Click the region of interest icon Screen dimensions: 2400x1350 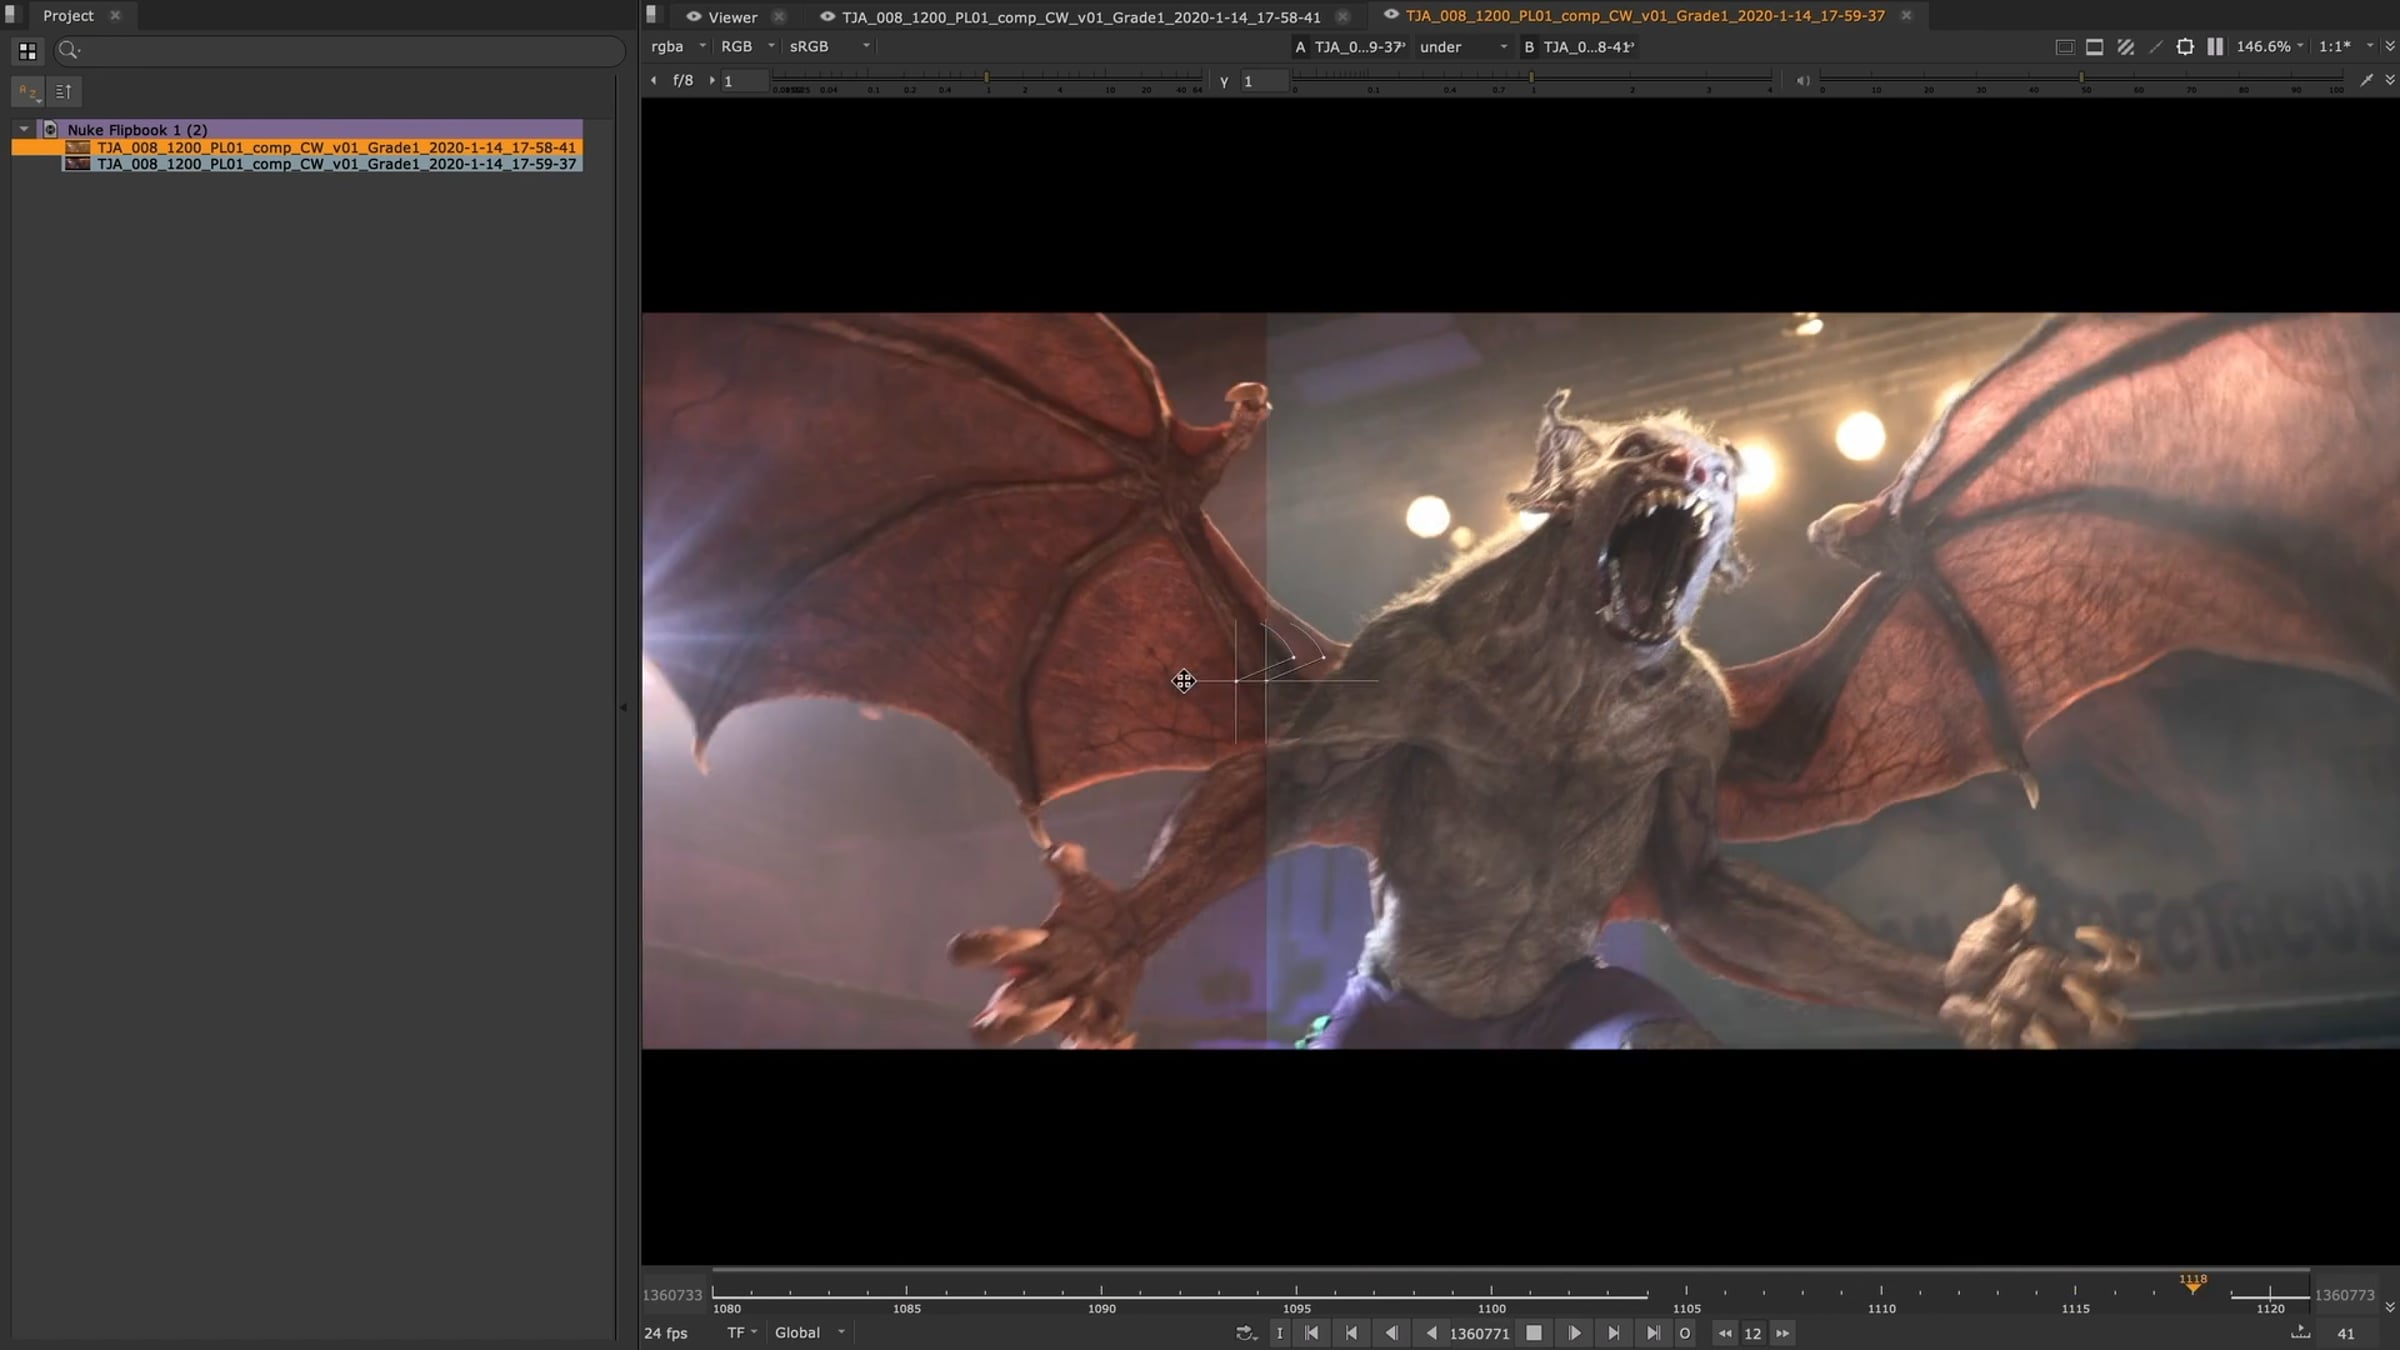pos(2185,47)
